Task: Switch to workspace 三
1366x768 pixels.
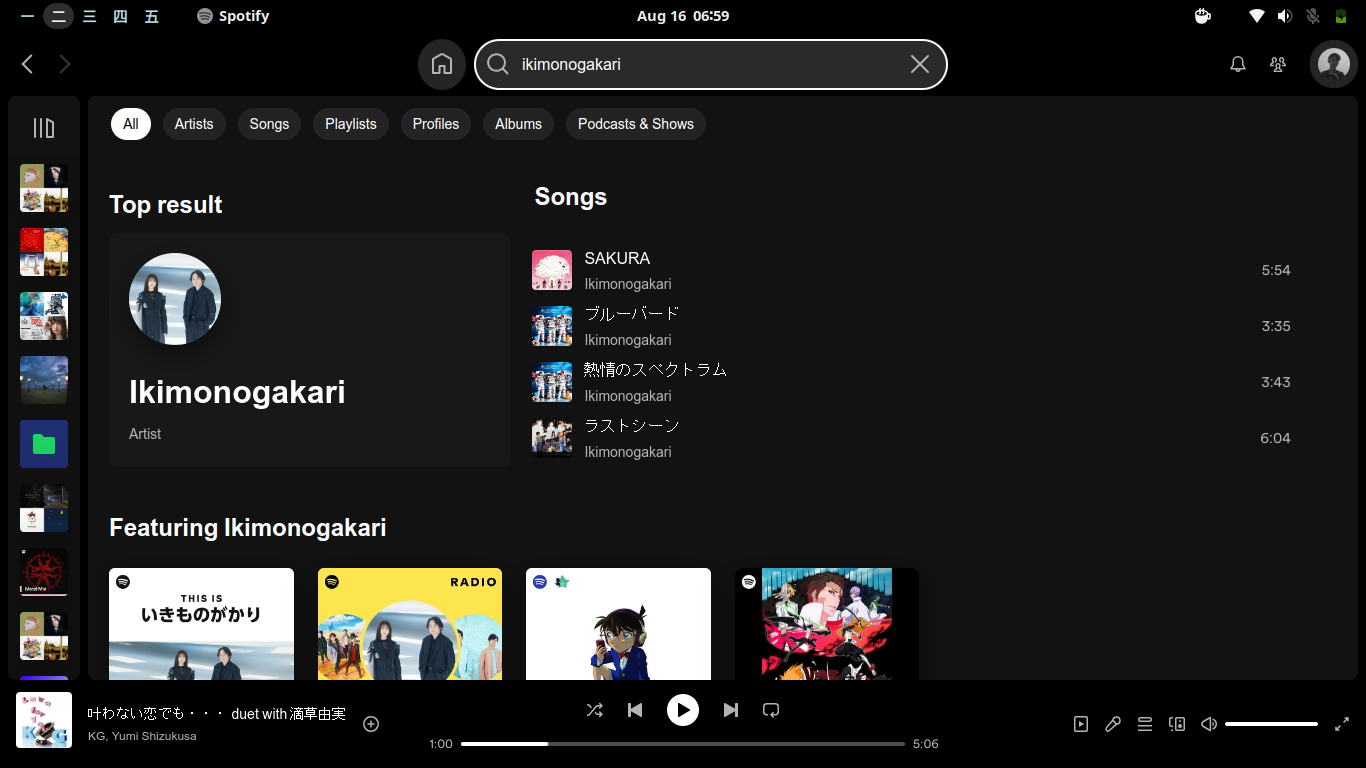Action: click(90, 16)
